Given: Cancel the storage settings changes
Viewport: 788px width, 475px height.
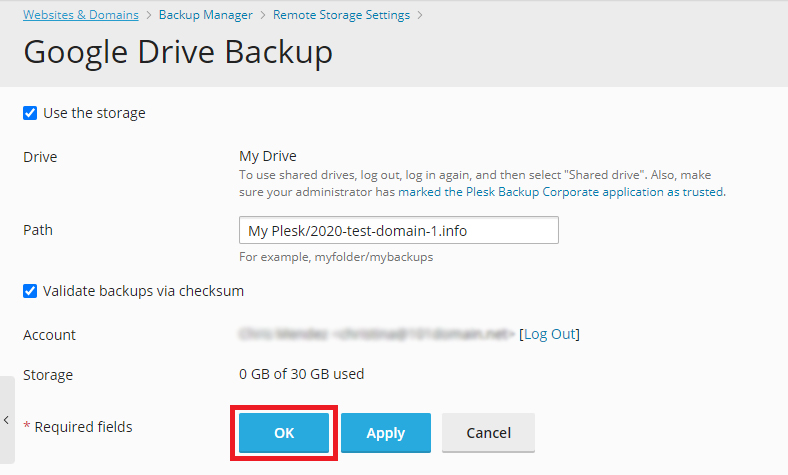Looking at the screenshot, I should pyautogui.click(x=488, y=433).
